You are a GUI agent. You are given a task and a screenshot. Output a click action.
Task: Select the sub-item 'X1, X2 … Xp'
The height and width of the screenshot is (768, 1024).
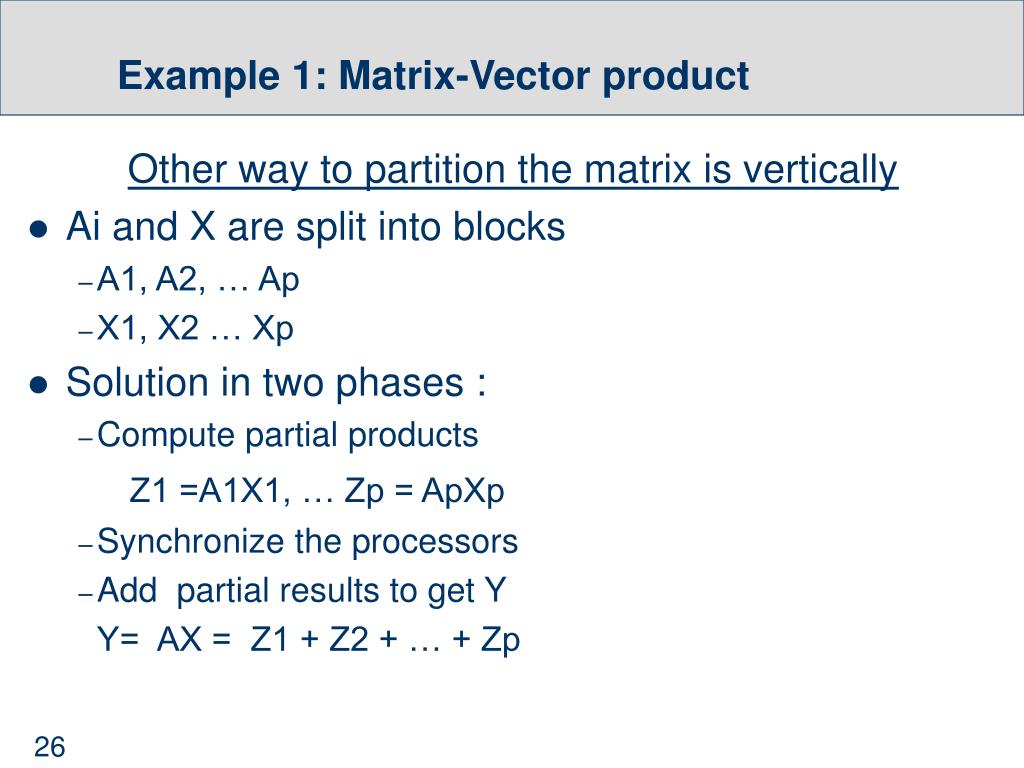[195, 328]
